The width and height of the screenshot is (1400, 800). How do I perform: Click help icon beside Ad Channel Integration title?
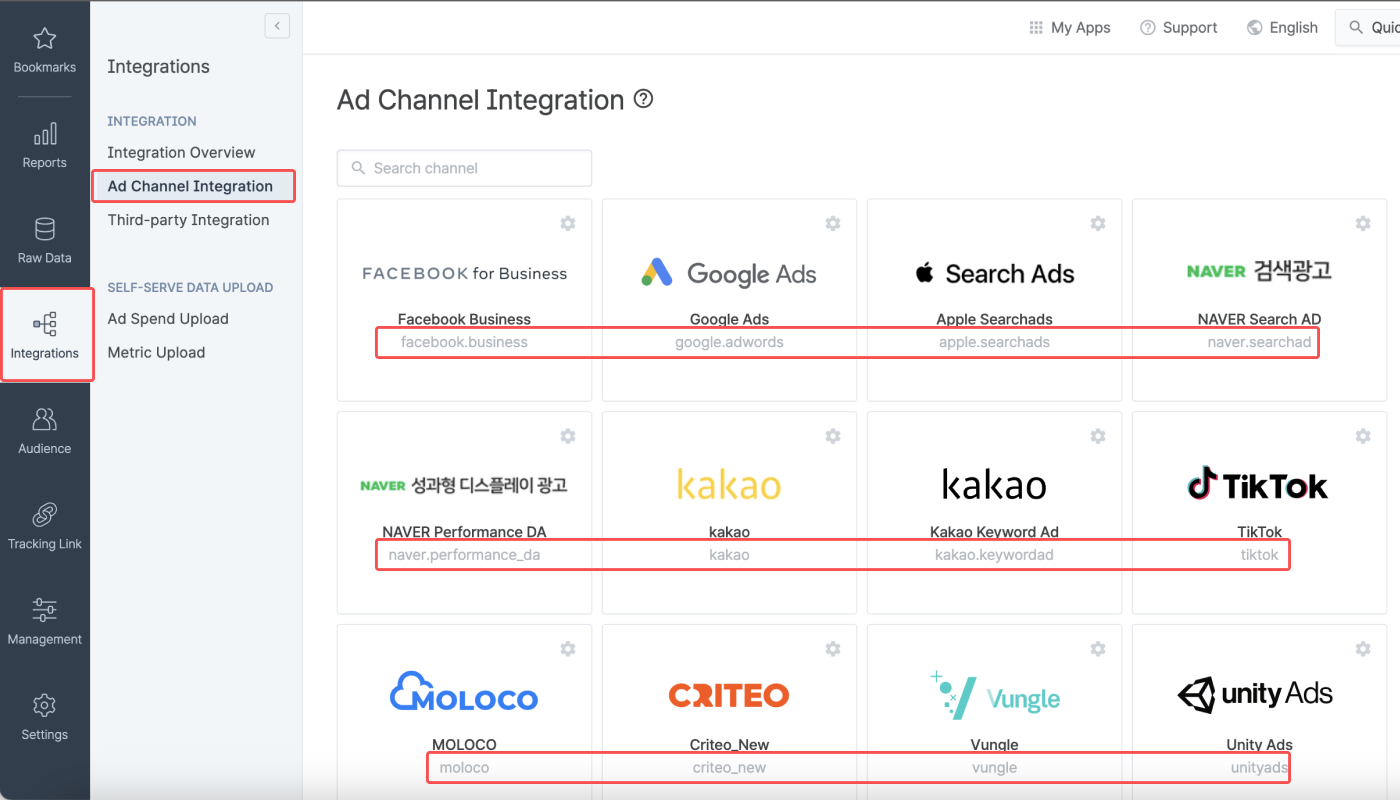click(644, 99)
